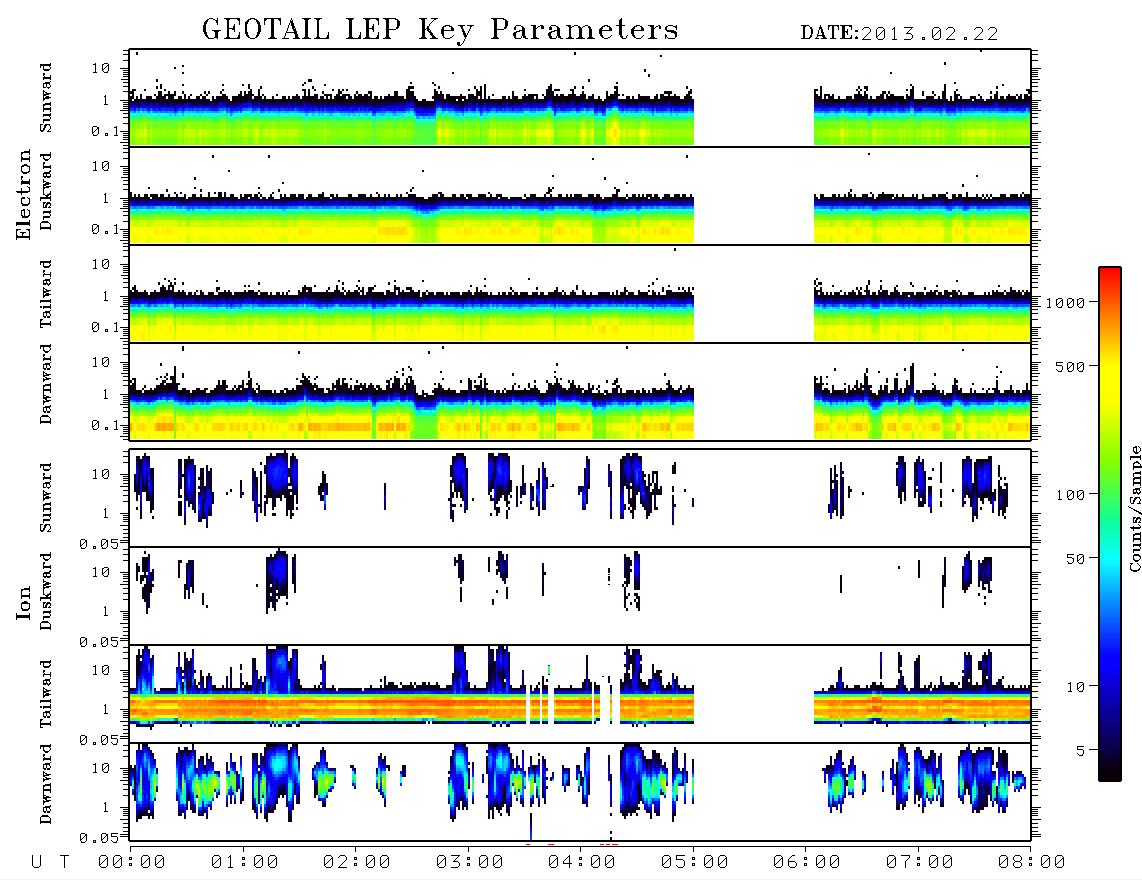The image size is (1142, 880).
Task: Click the Ion 'Tailward' panel label
Action: [x=46, y=694]
